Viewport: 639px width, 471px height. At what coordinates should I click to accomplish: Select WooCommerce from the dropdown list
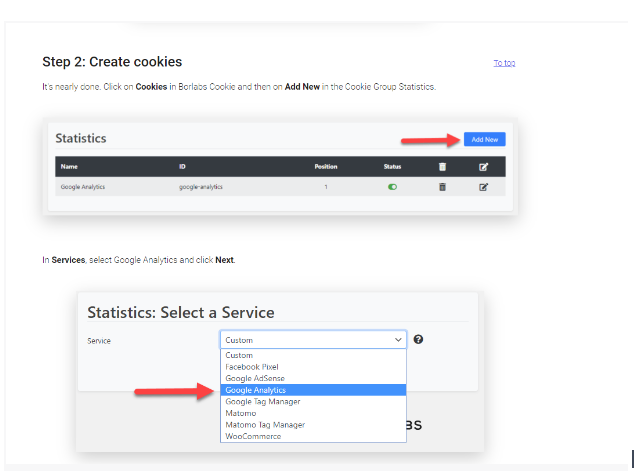coord(313,436)
